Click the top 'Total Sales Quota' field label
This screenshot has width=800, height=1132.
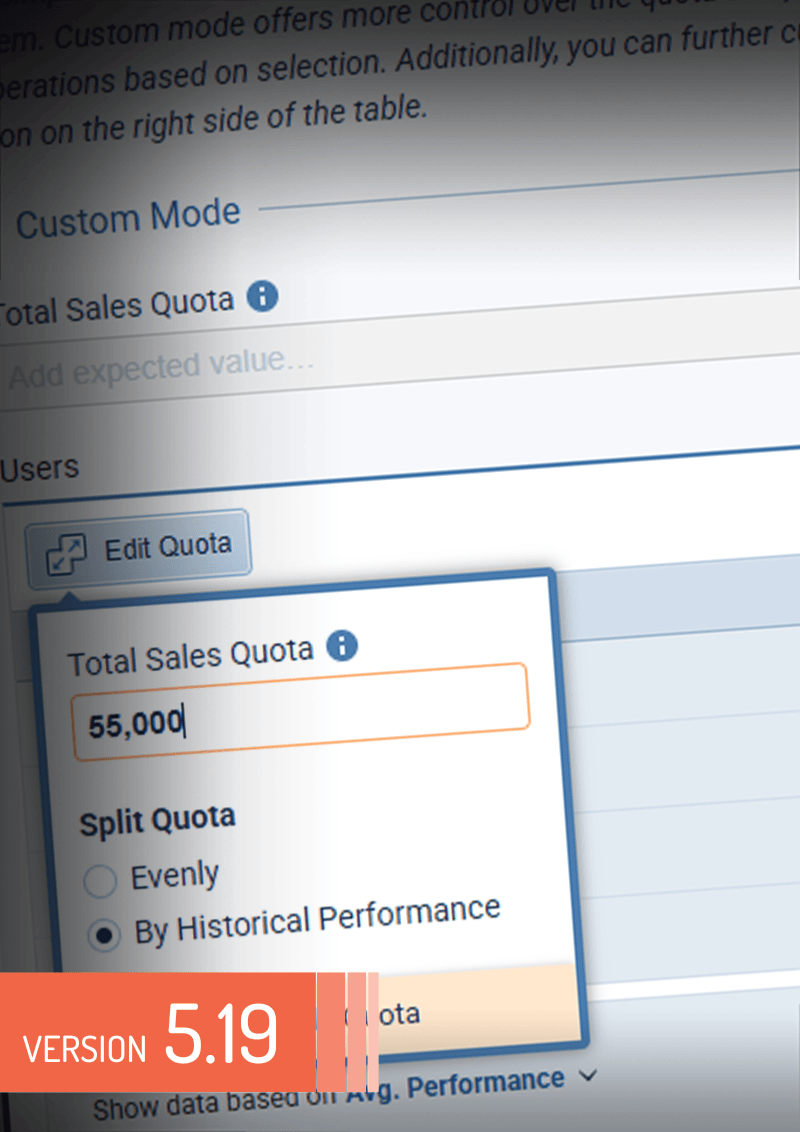(x=118, y=305)
